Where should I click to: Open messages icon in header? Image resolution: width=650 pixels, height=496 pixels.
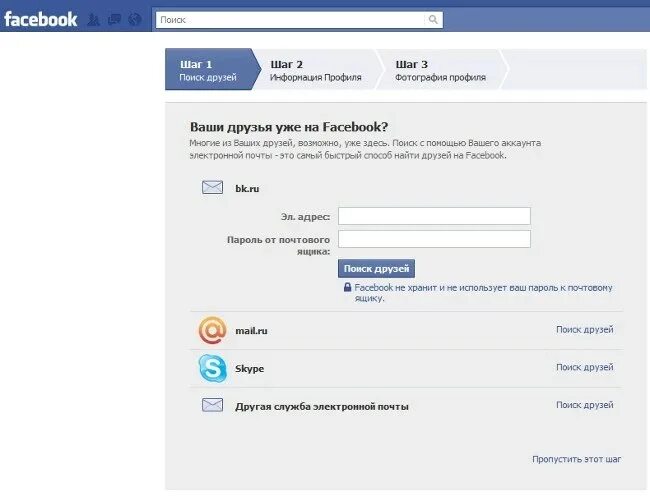[x=114, y=19]
